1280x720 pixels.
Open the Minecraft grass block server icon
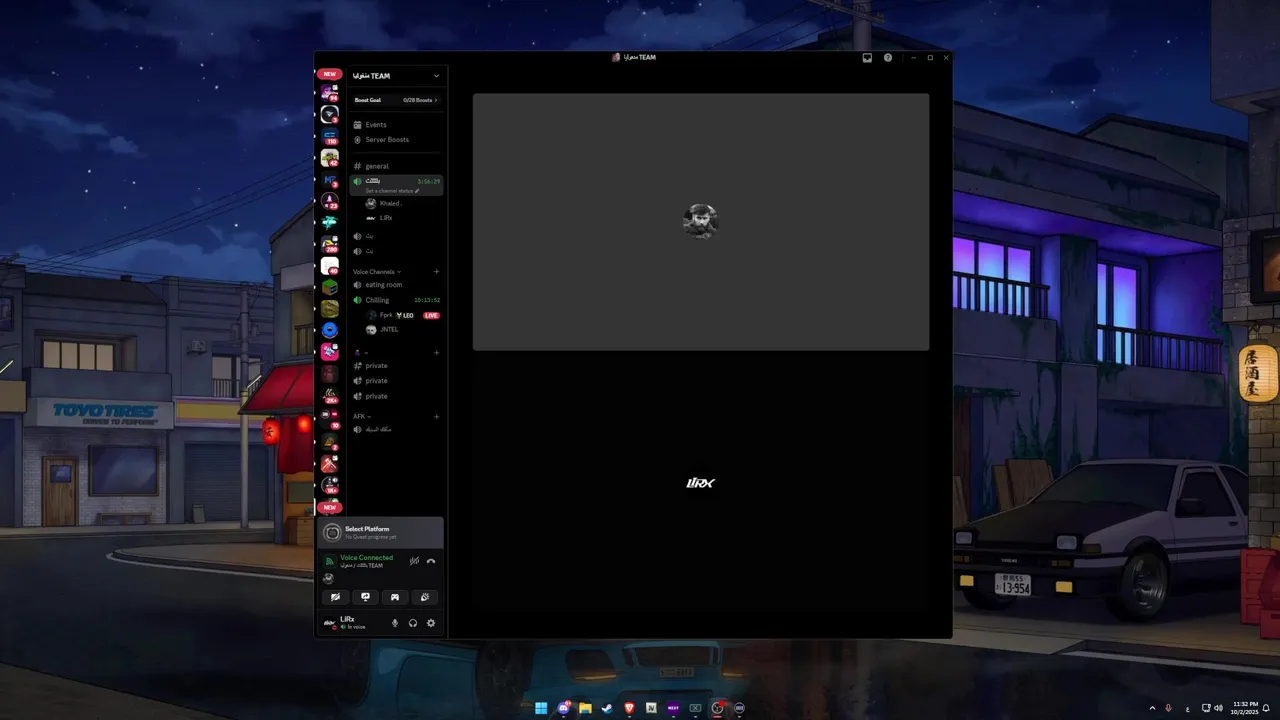(x=329, y=288)
